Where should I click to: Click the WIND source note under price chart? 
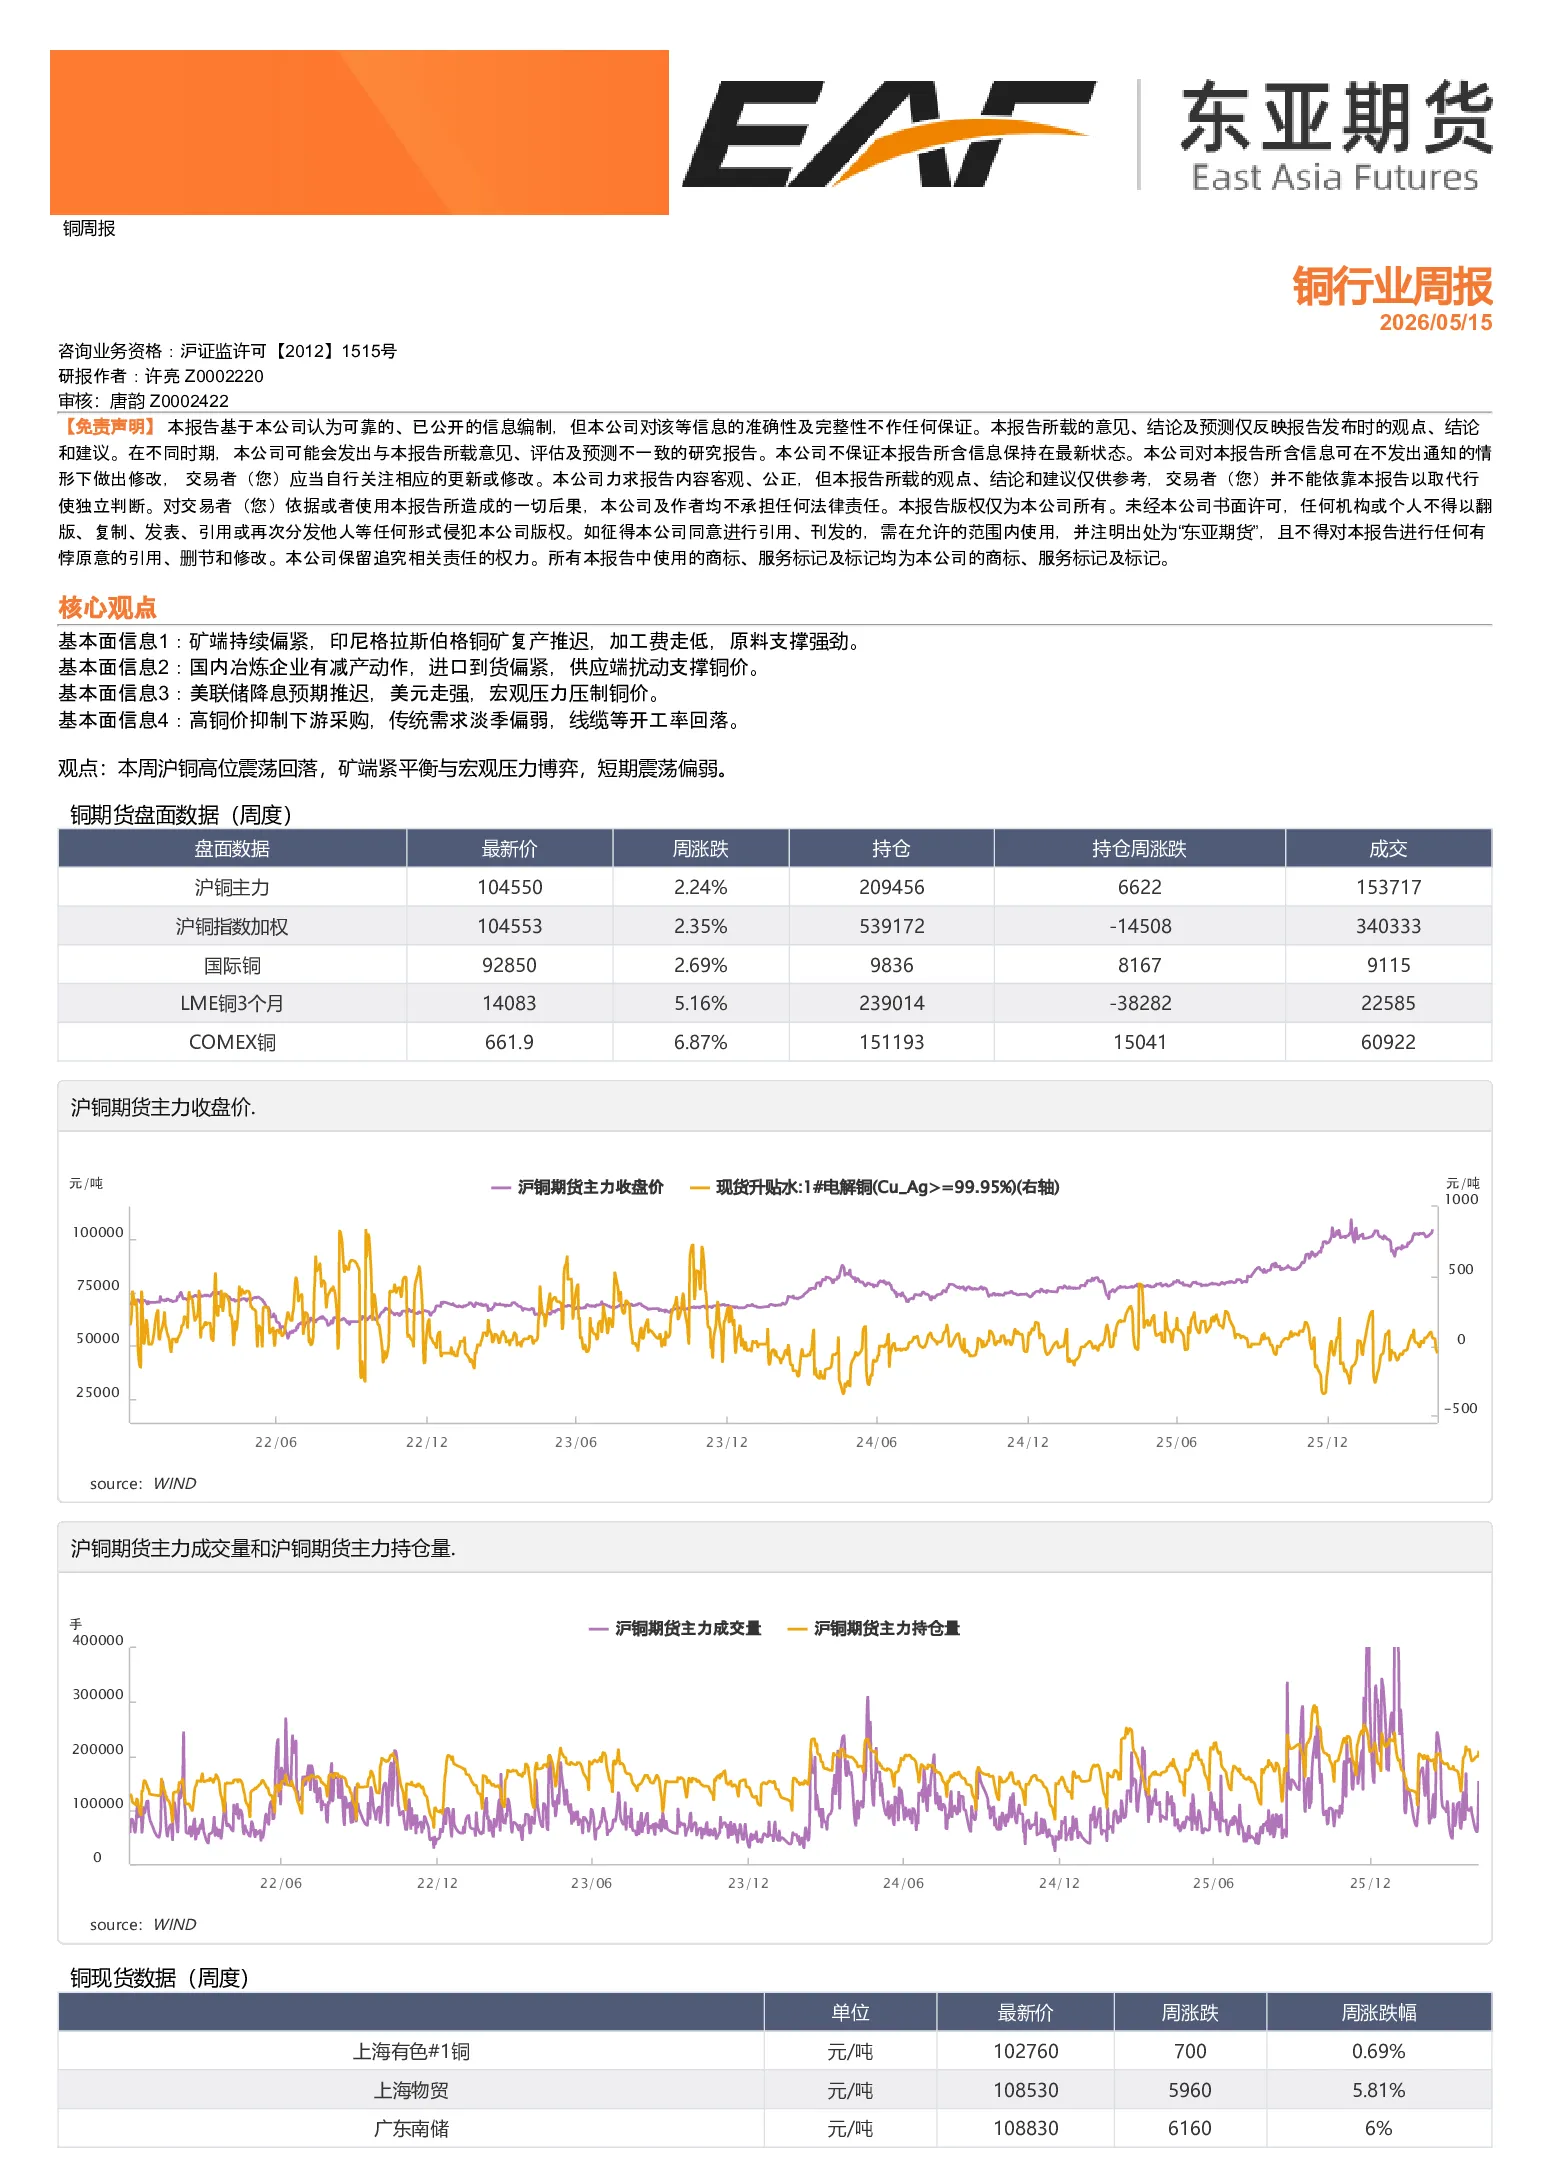[143, 1483]
